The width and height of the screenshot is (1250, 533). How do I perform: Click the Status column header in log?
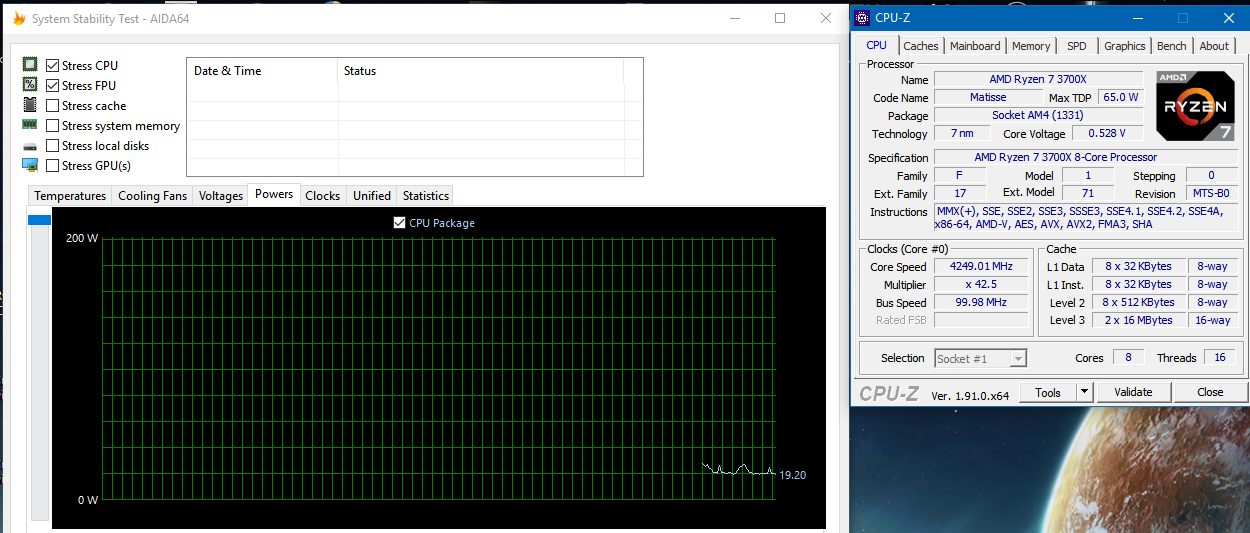(481, 71)
